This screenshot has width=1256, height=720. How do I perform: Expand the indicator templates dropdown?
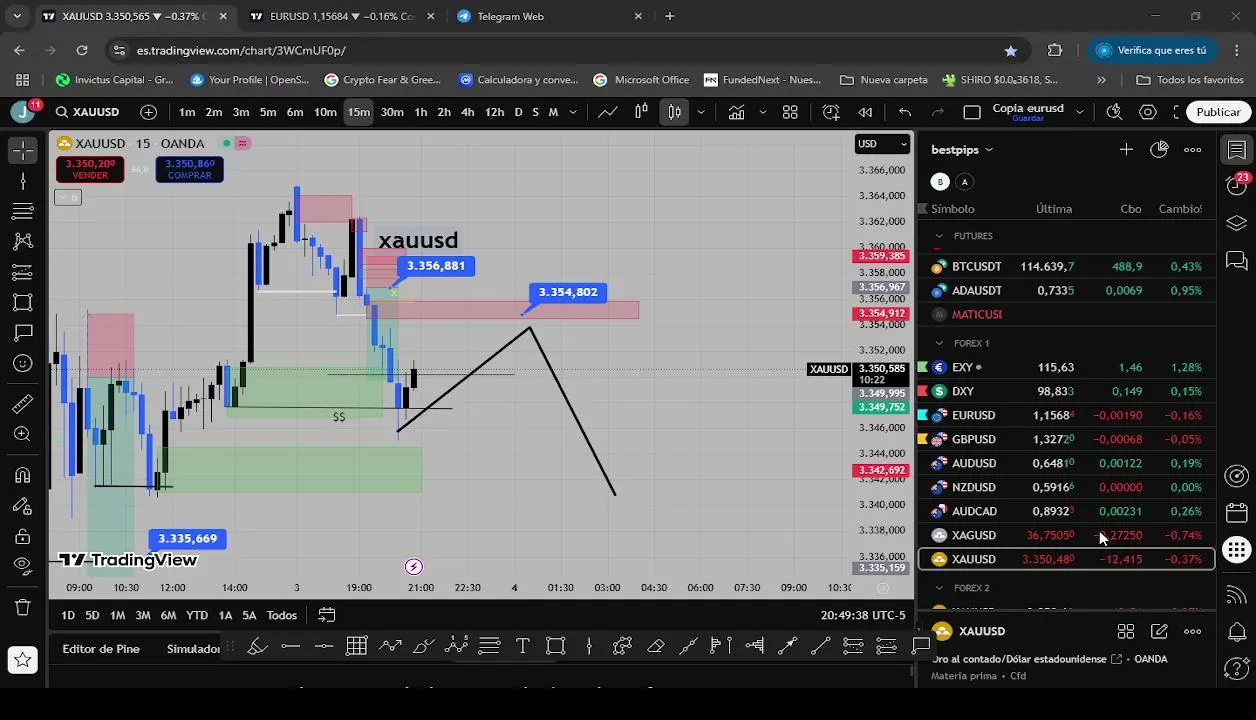pyautogui.click(x=763, y=112)
